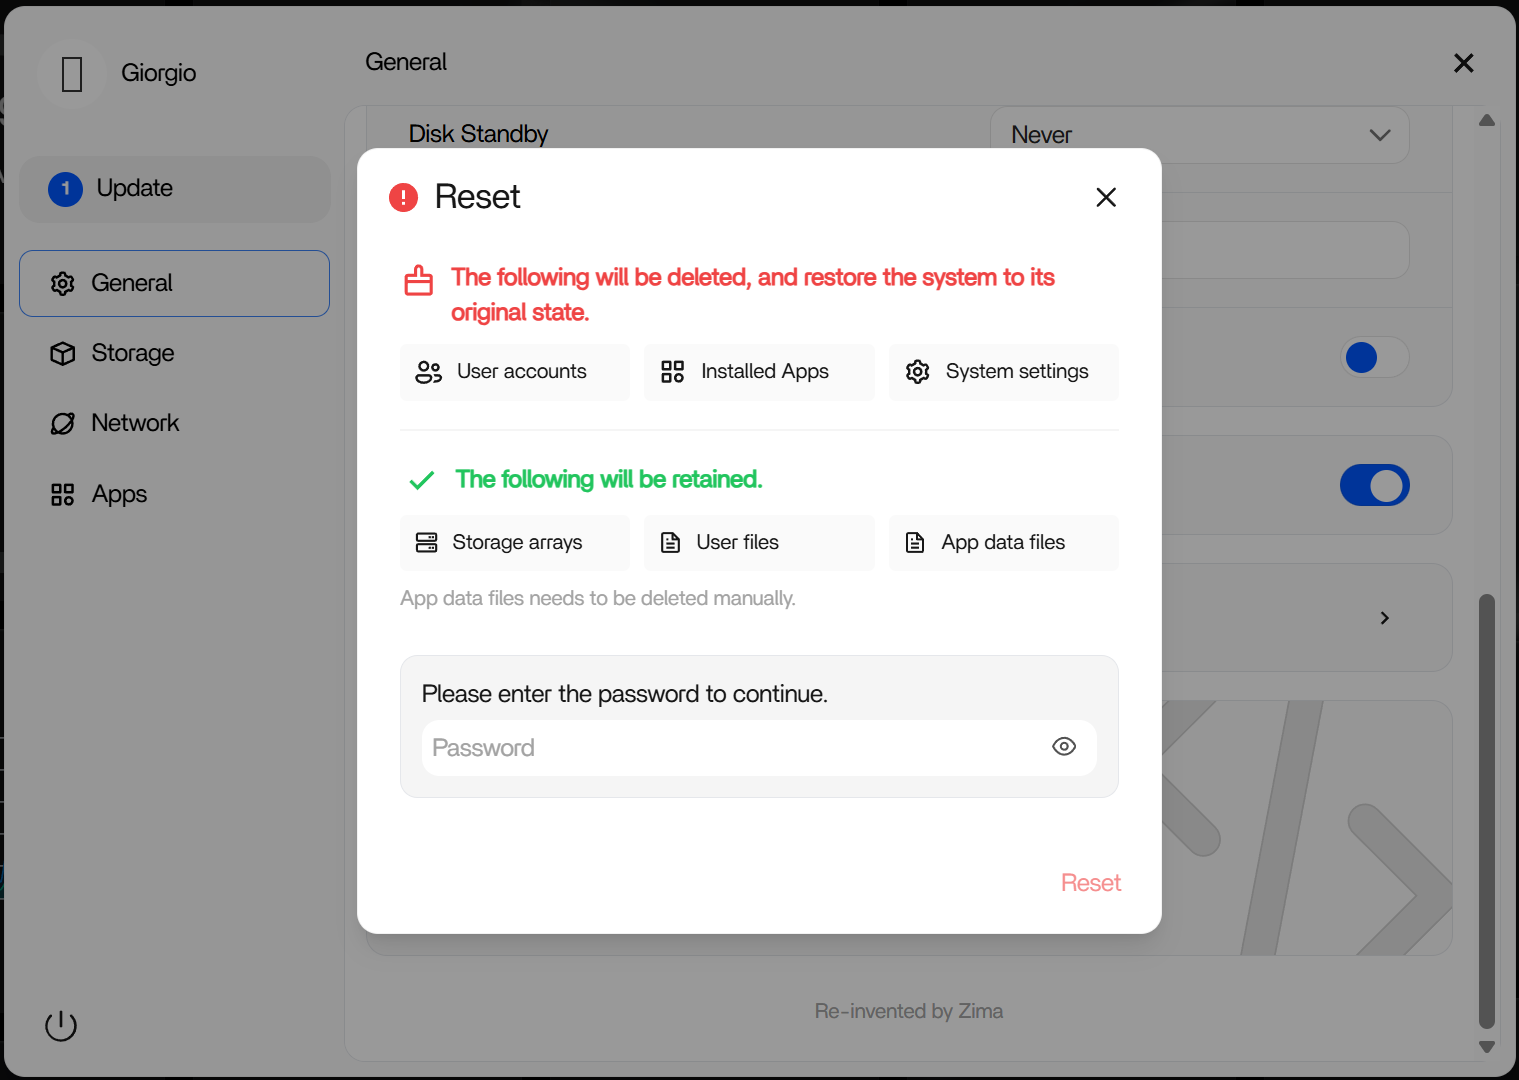This screenshot has width=1519, height=1080.
Task: Switch to the Network settings section
Action: point(135,423)
